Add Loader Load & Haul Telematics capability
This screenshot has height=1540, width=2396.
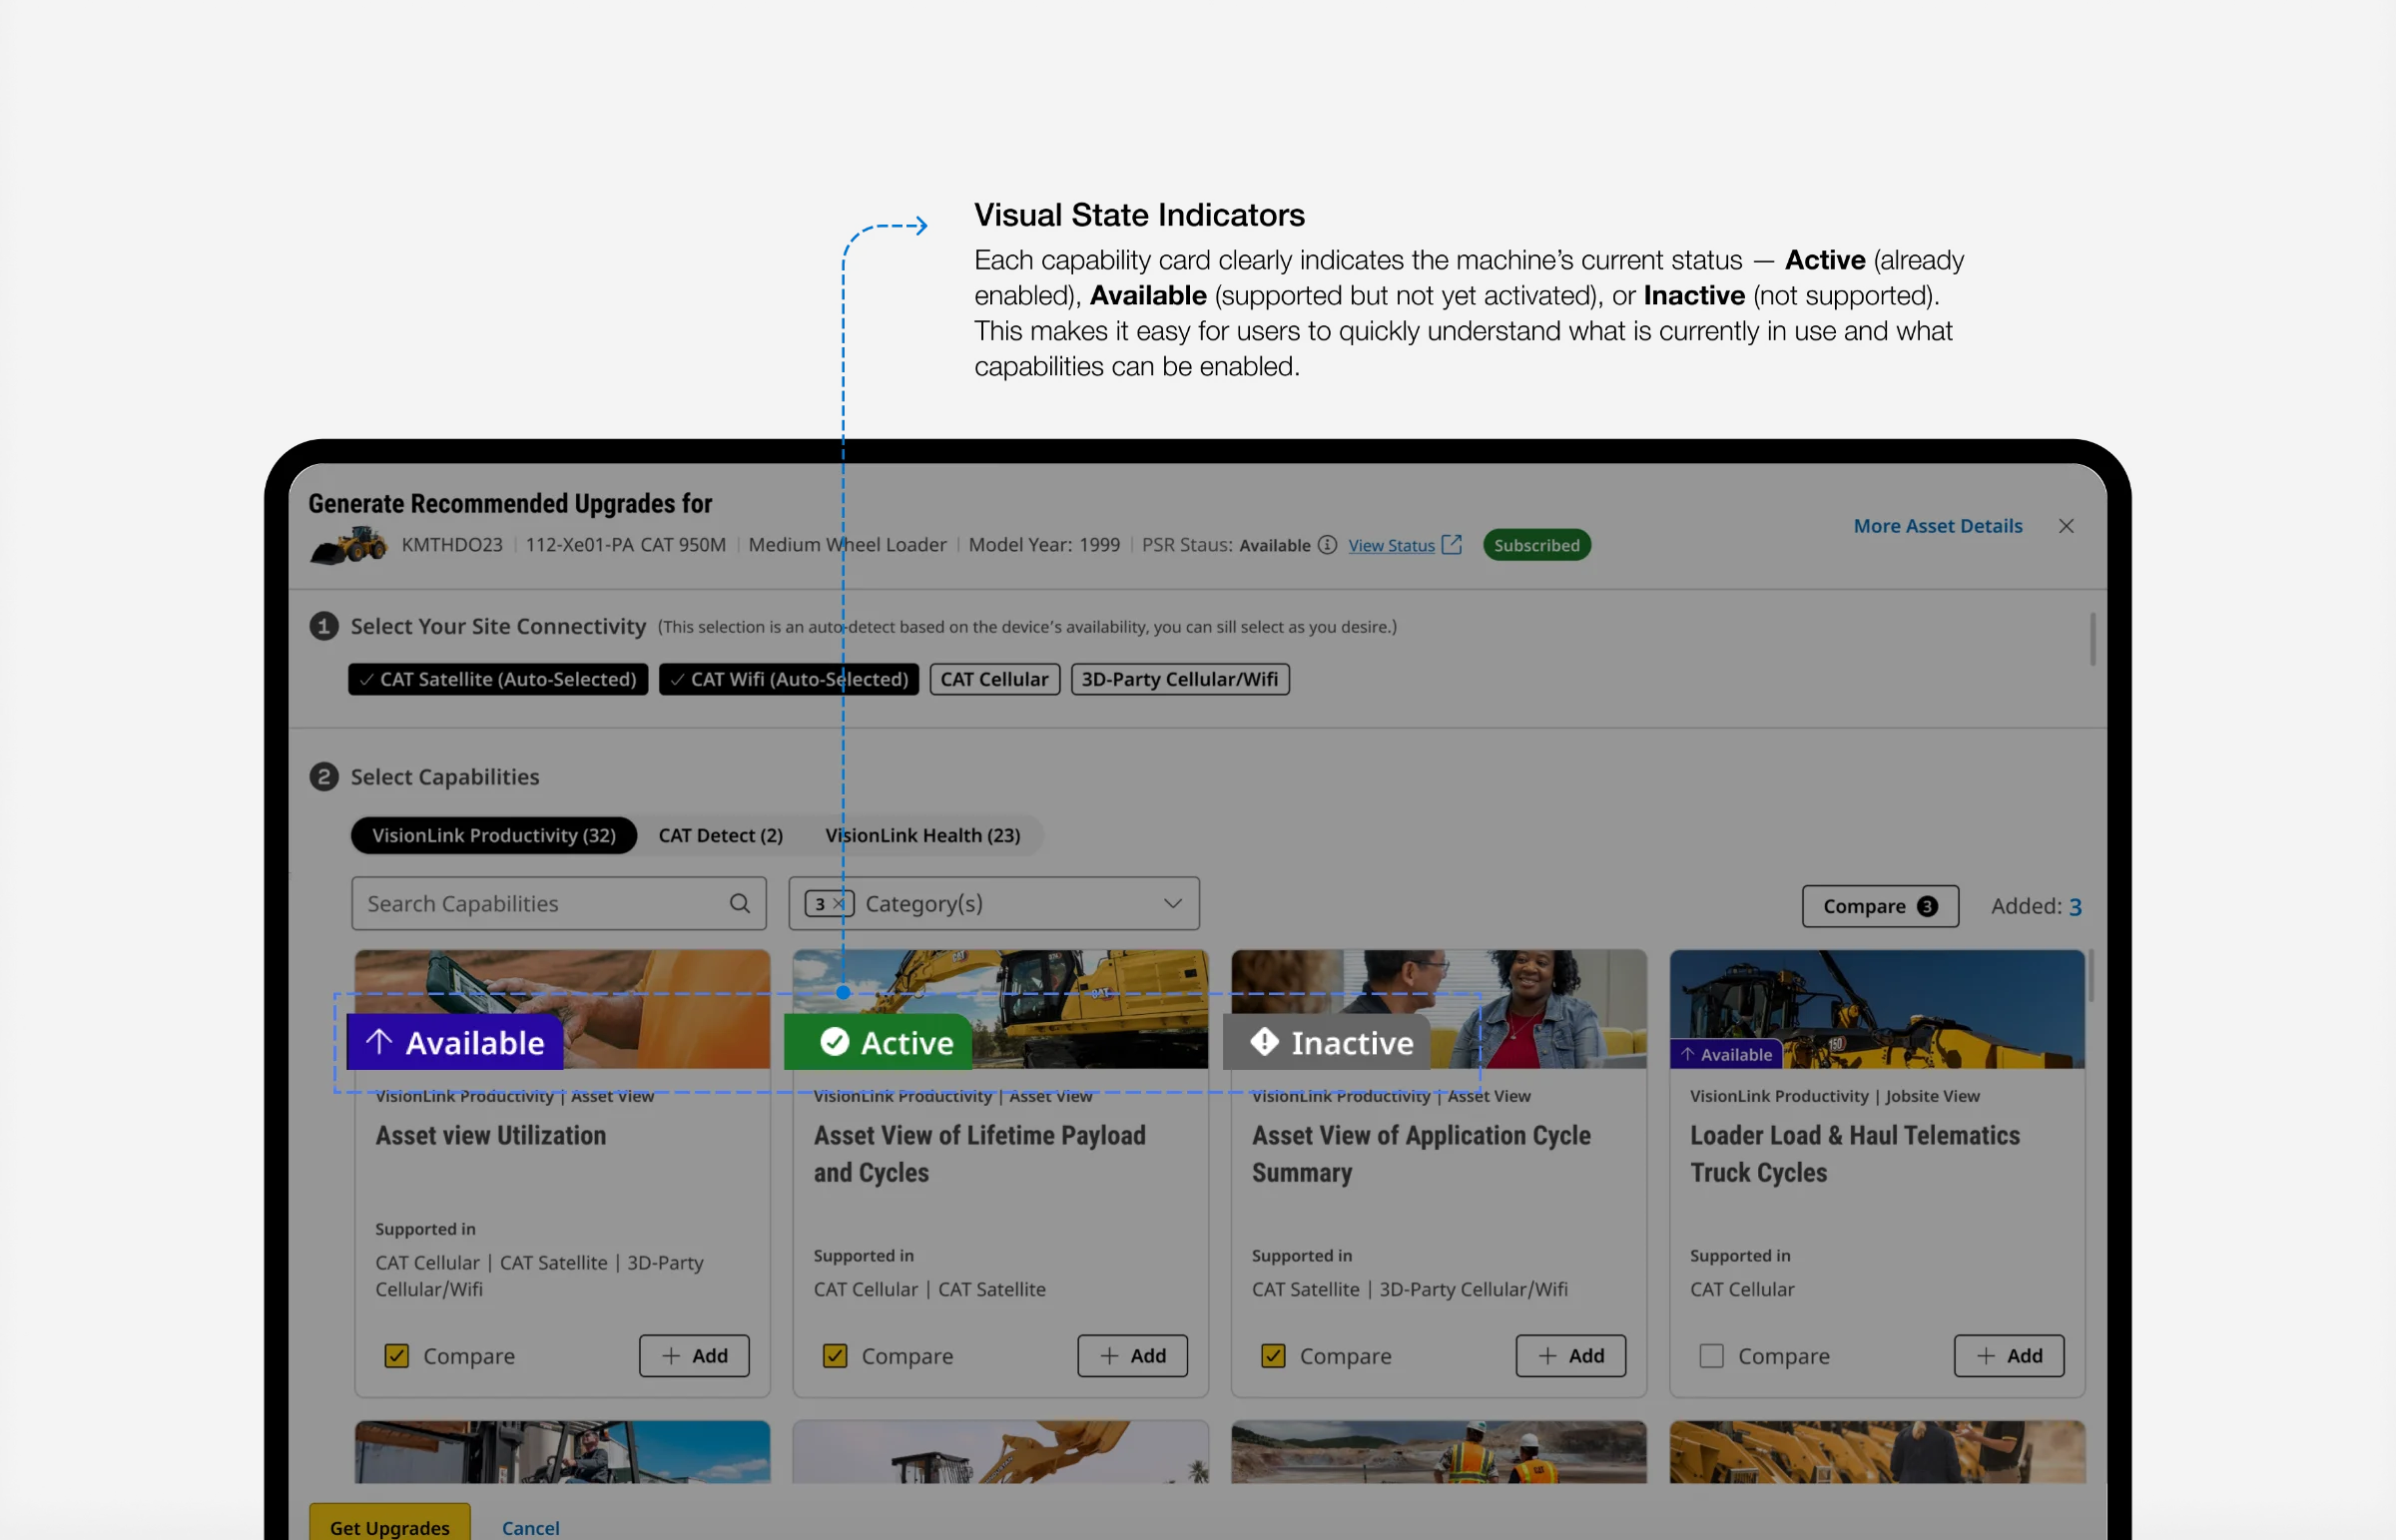2009,1356
